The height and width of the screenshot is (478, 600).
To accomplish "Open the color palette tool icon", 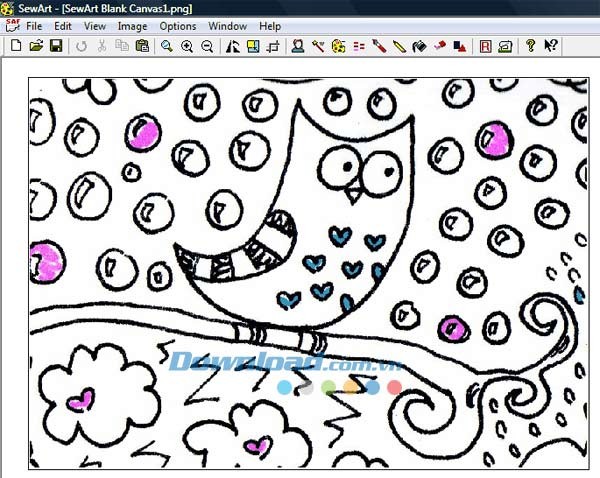I will pos(339,46).
